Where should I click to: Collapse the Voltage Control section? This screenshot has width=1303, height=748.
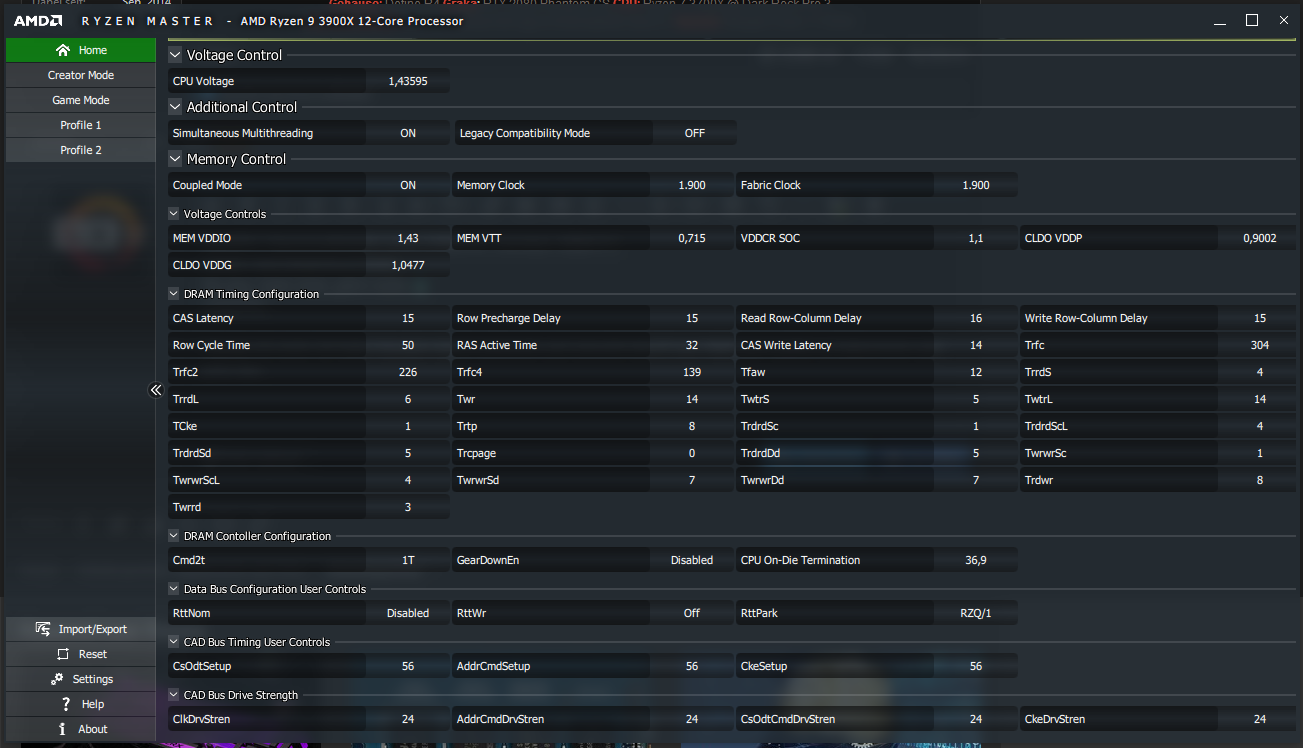[x=176, y=55]
